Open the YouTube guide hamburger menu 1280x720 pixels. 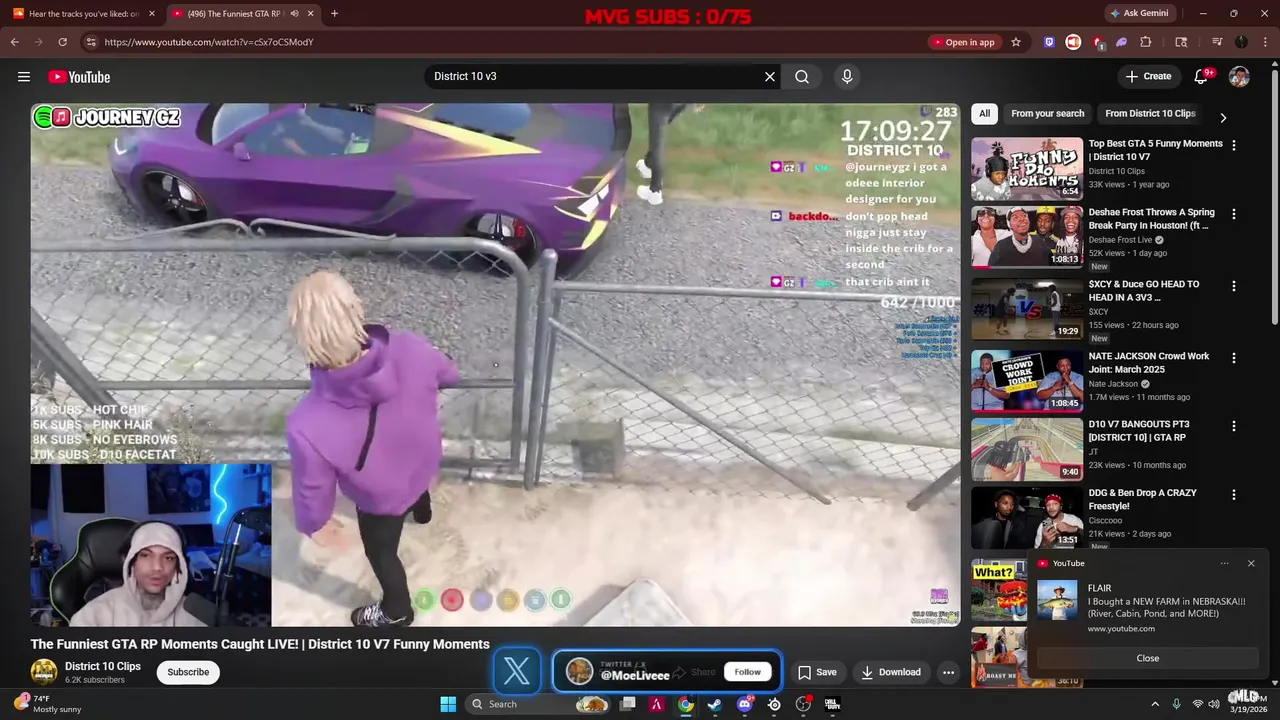(23, 77)
